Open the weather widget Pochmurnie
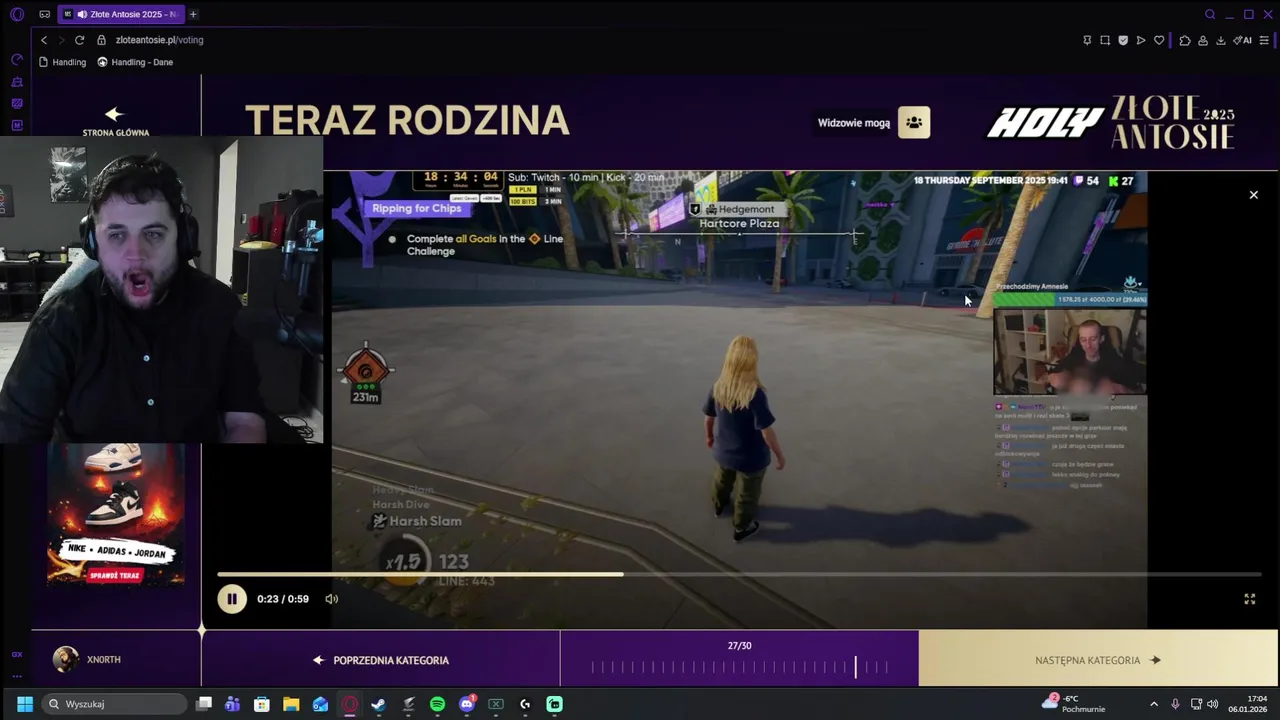This screenshot has height=720, width=1280. click(x=1074, y=704)
